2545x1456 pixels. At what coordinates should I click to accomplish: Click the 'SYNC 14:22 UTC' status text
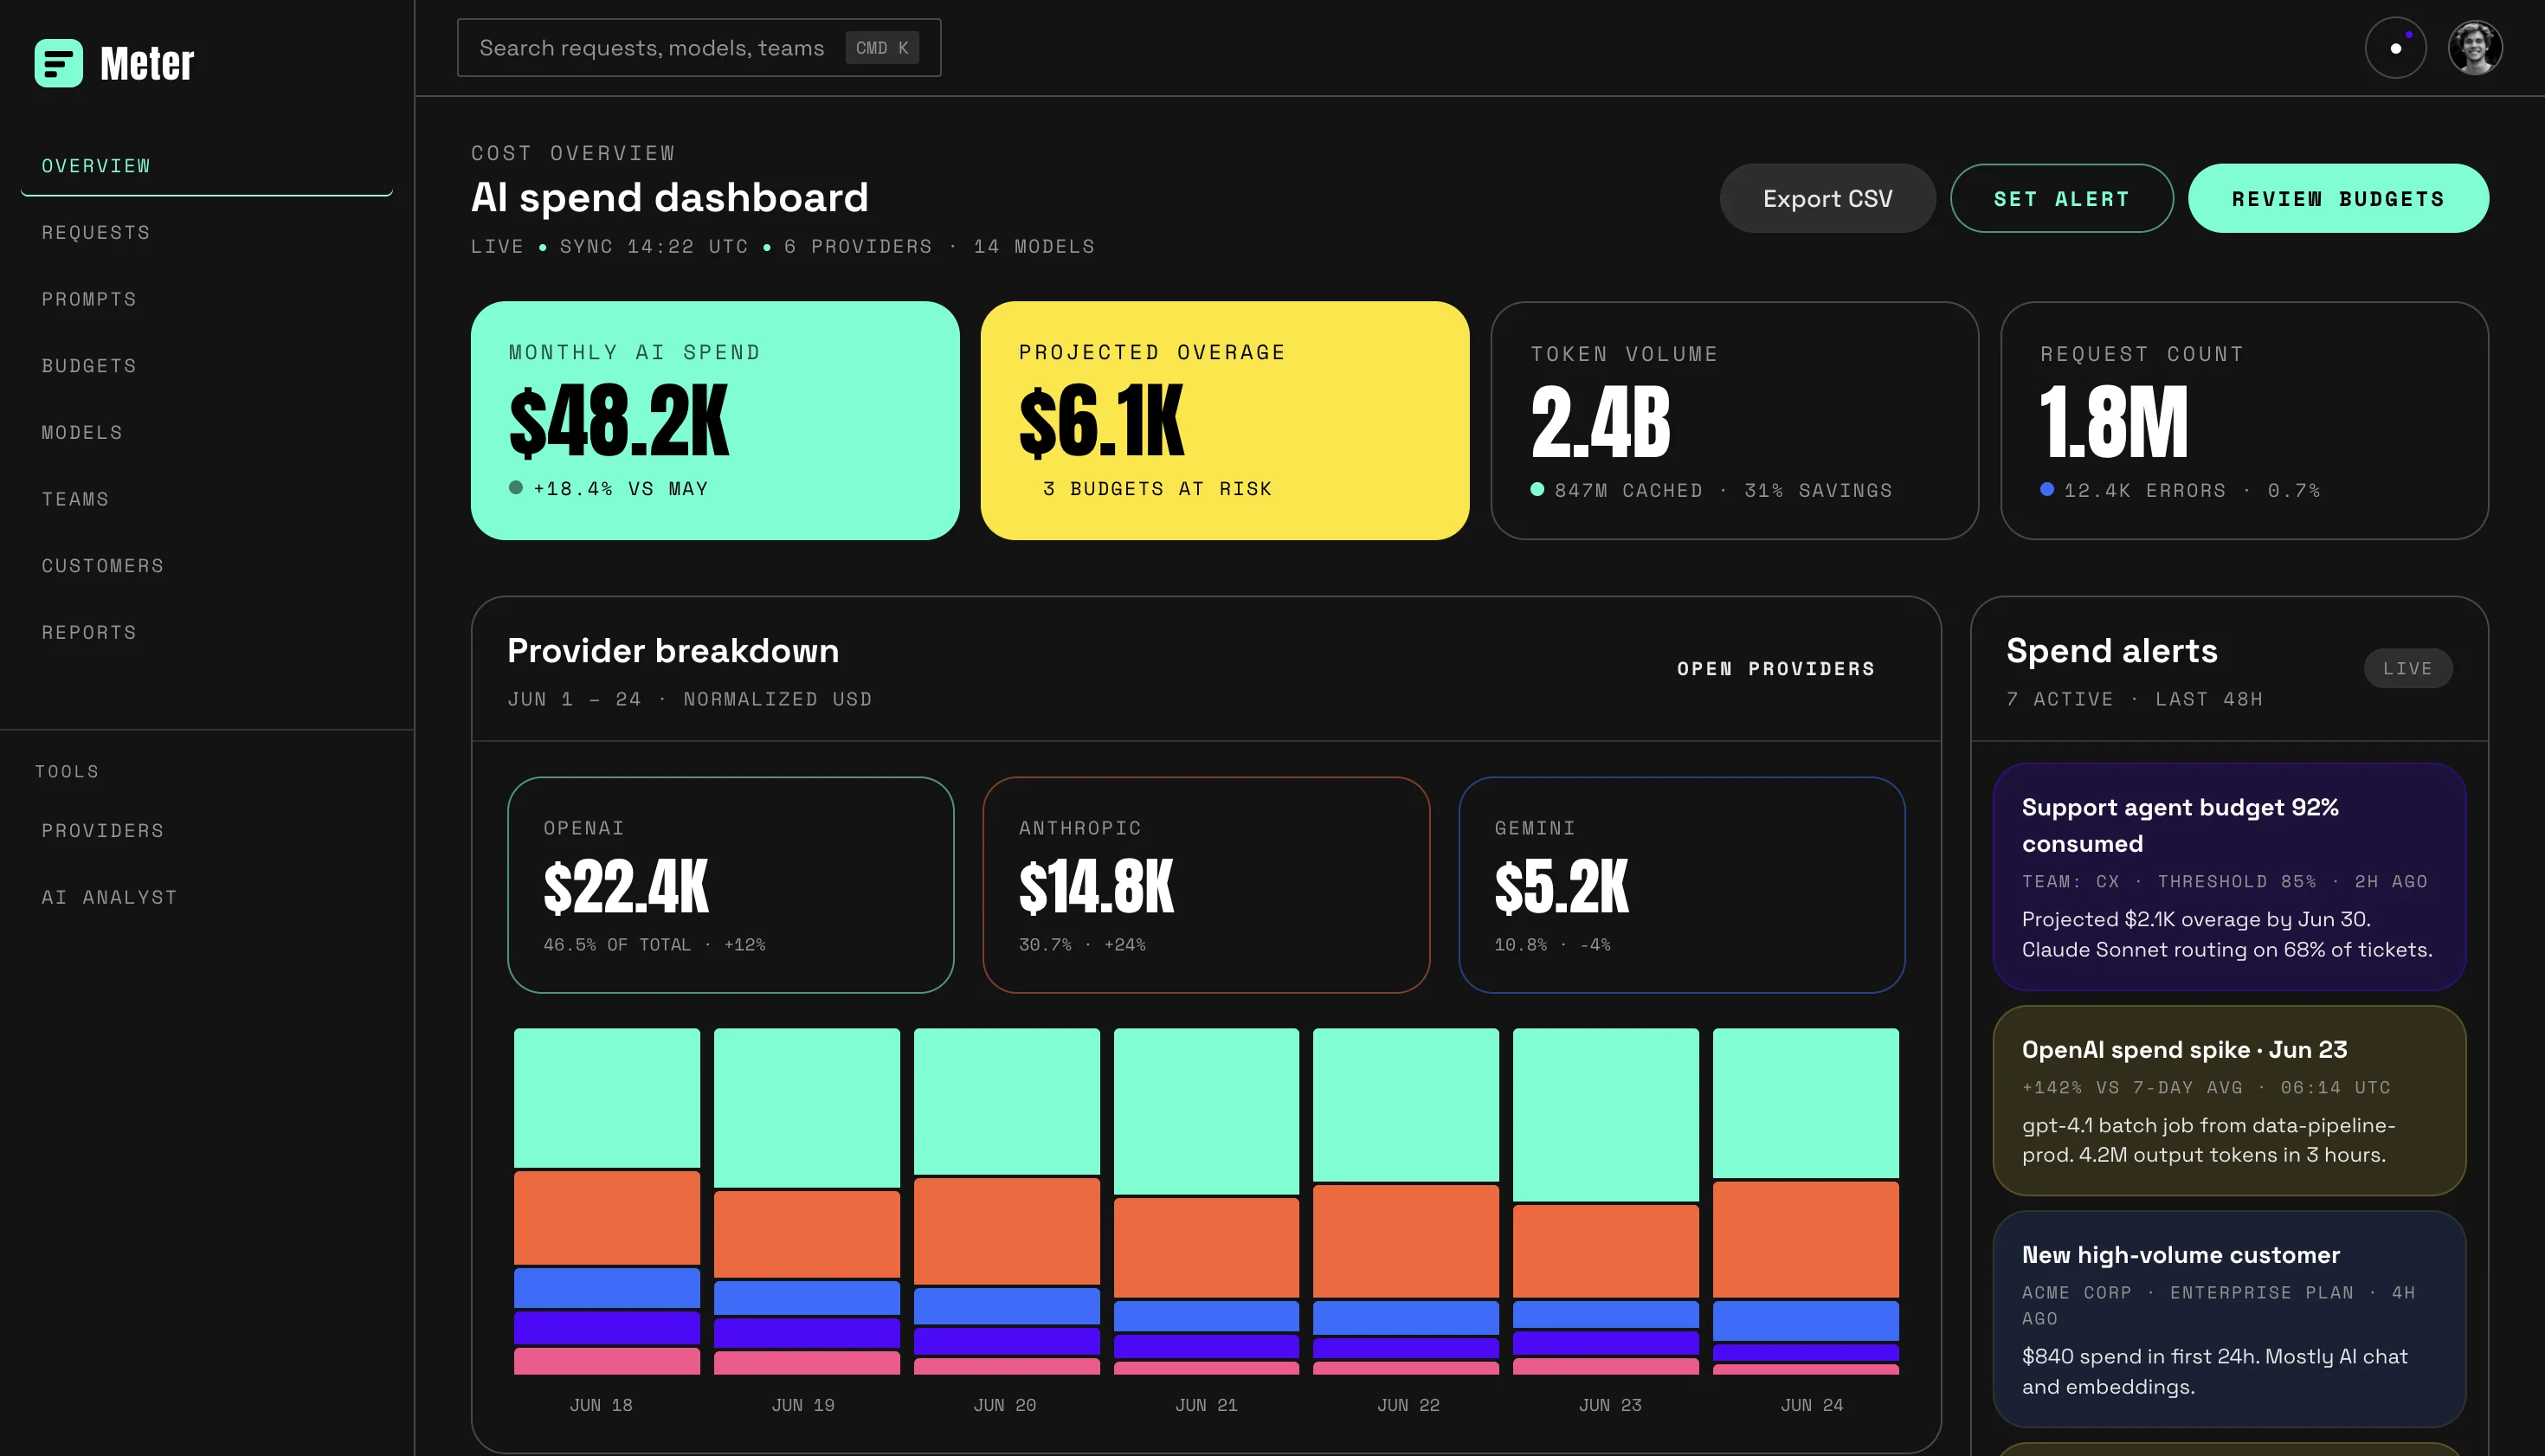coord(654,247)
